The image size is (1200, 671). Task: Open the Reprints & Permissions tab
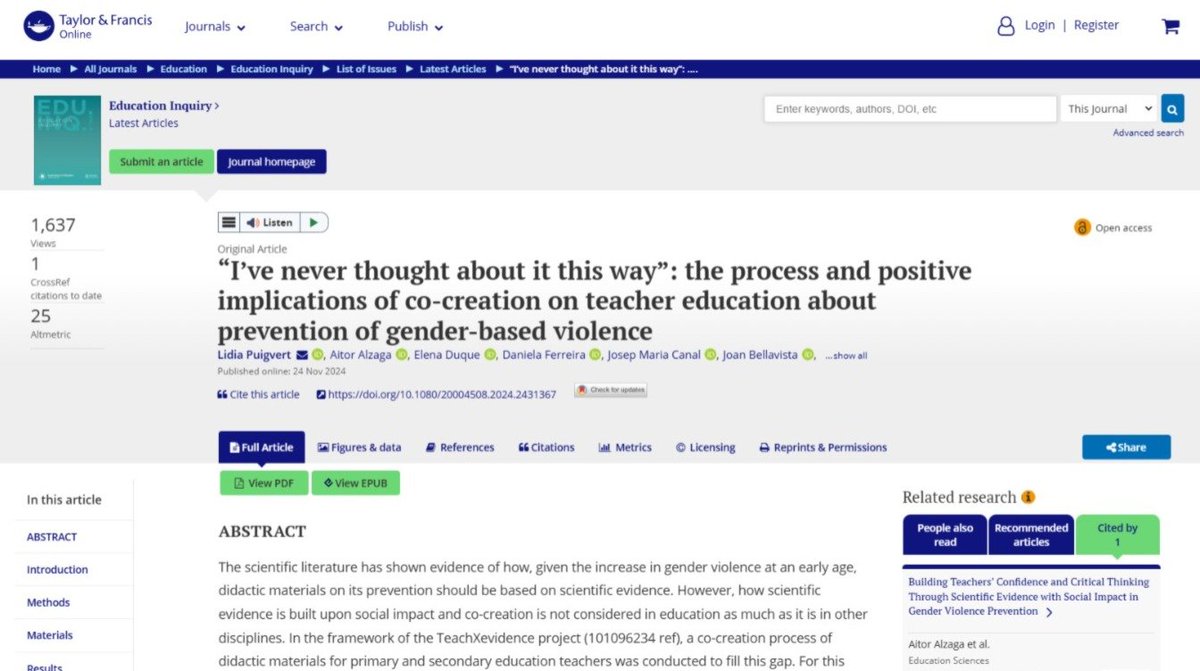tap(823, 447)
